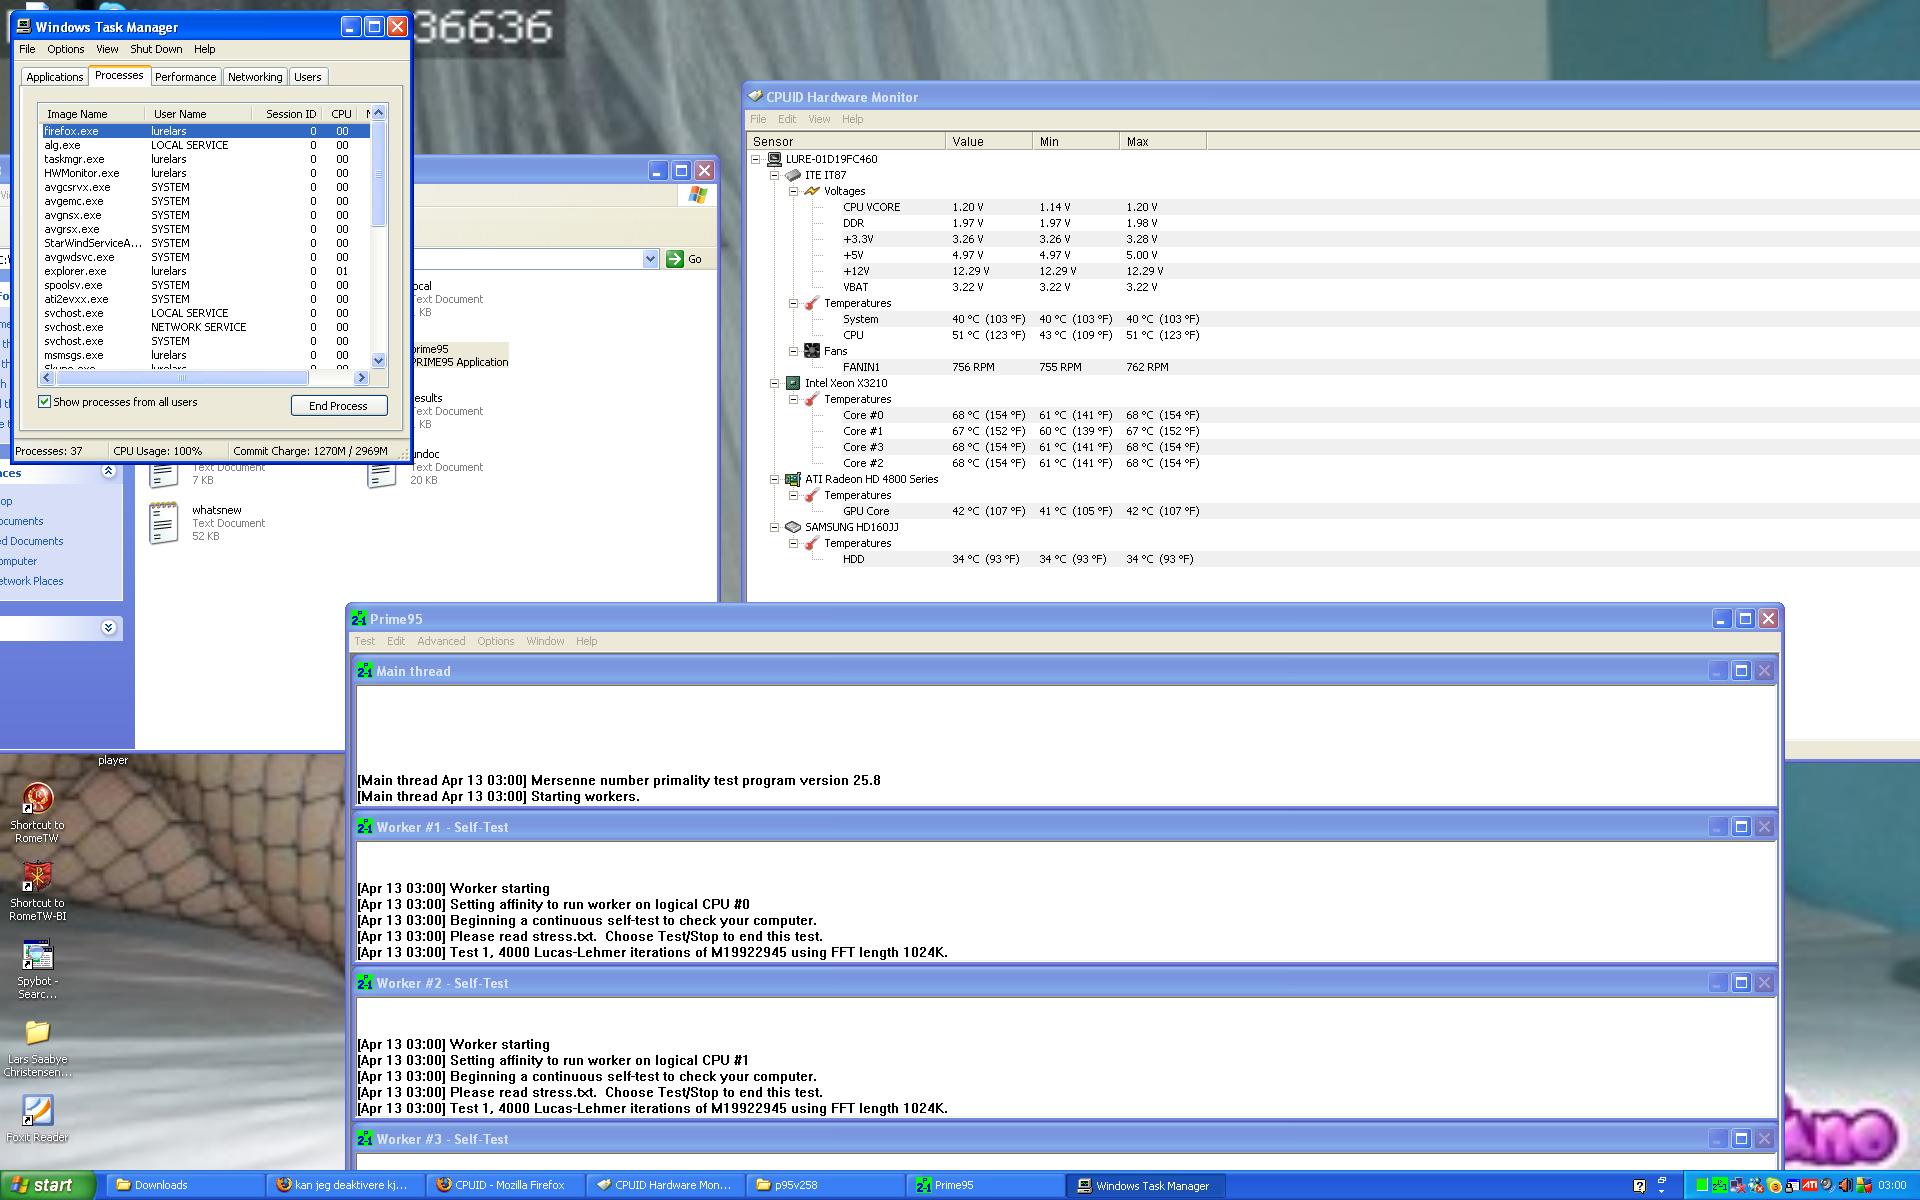This screenshot has height=1200, width=1920.
Task: Open the Foxit Reader desktop icon
Action: [x=37, y=1110]
